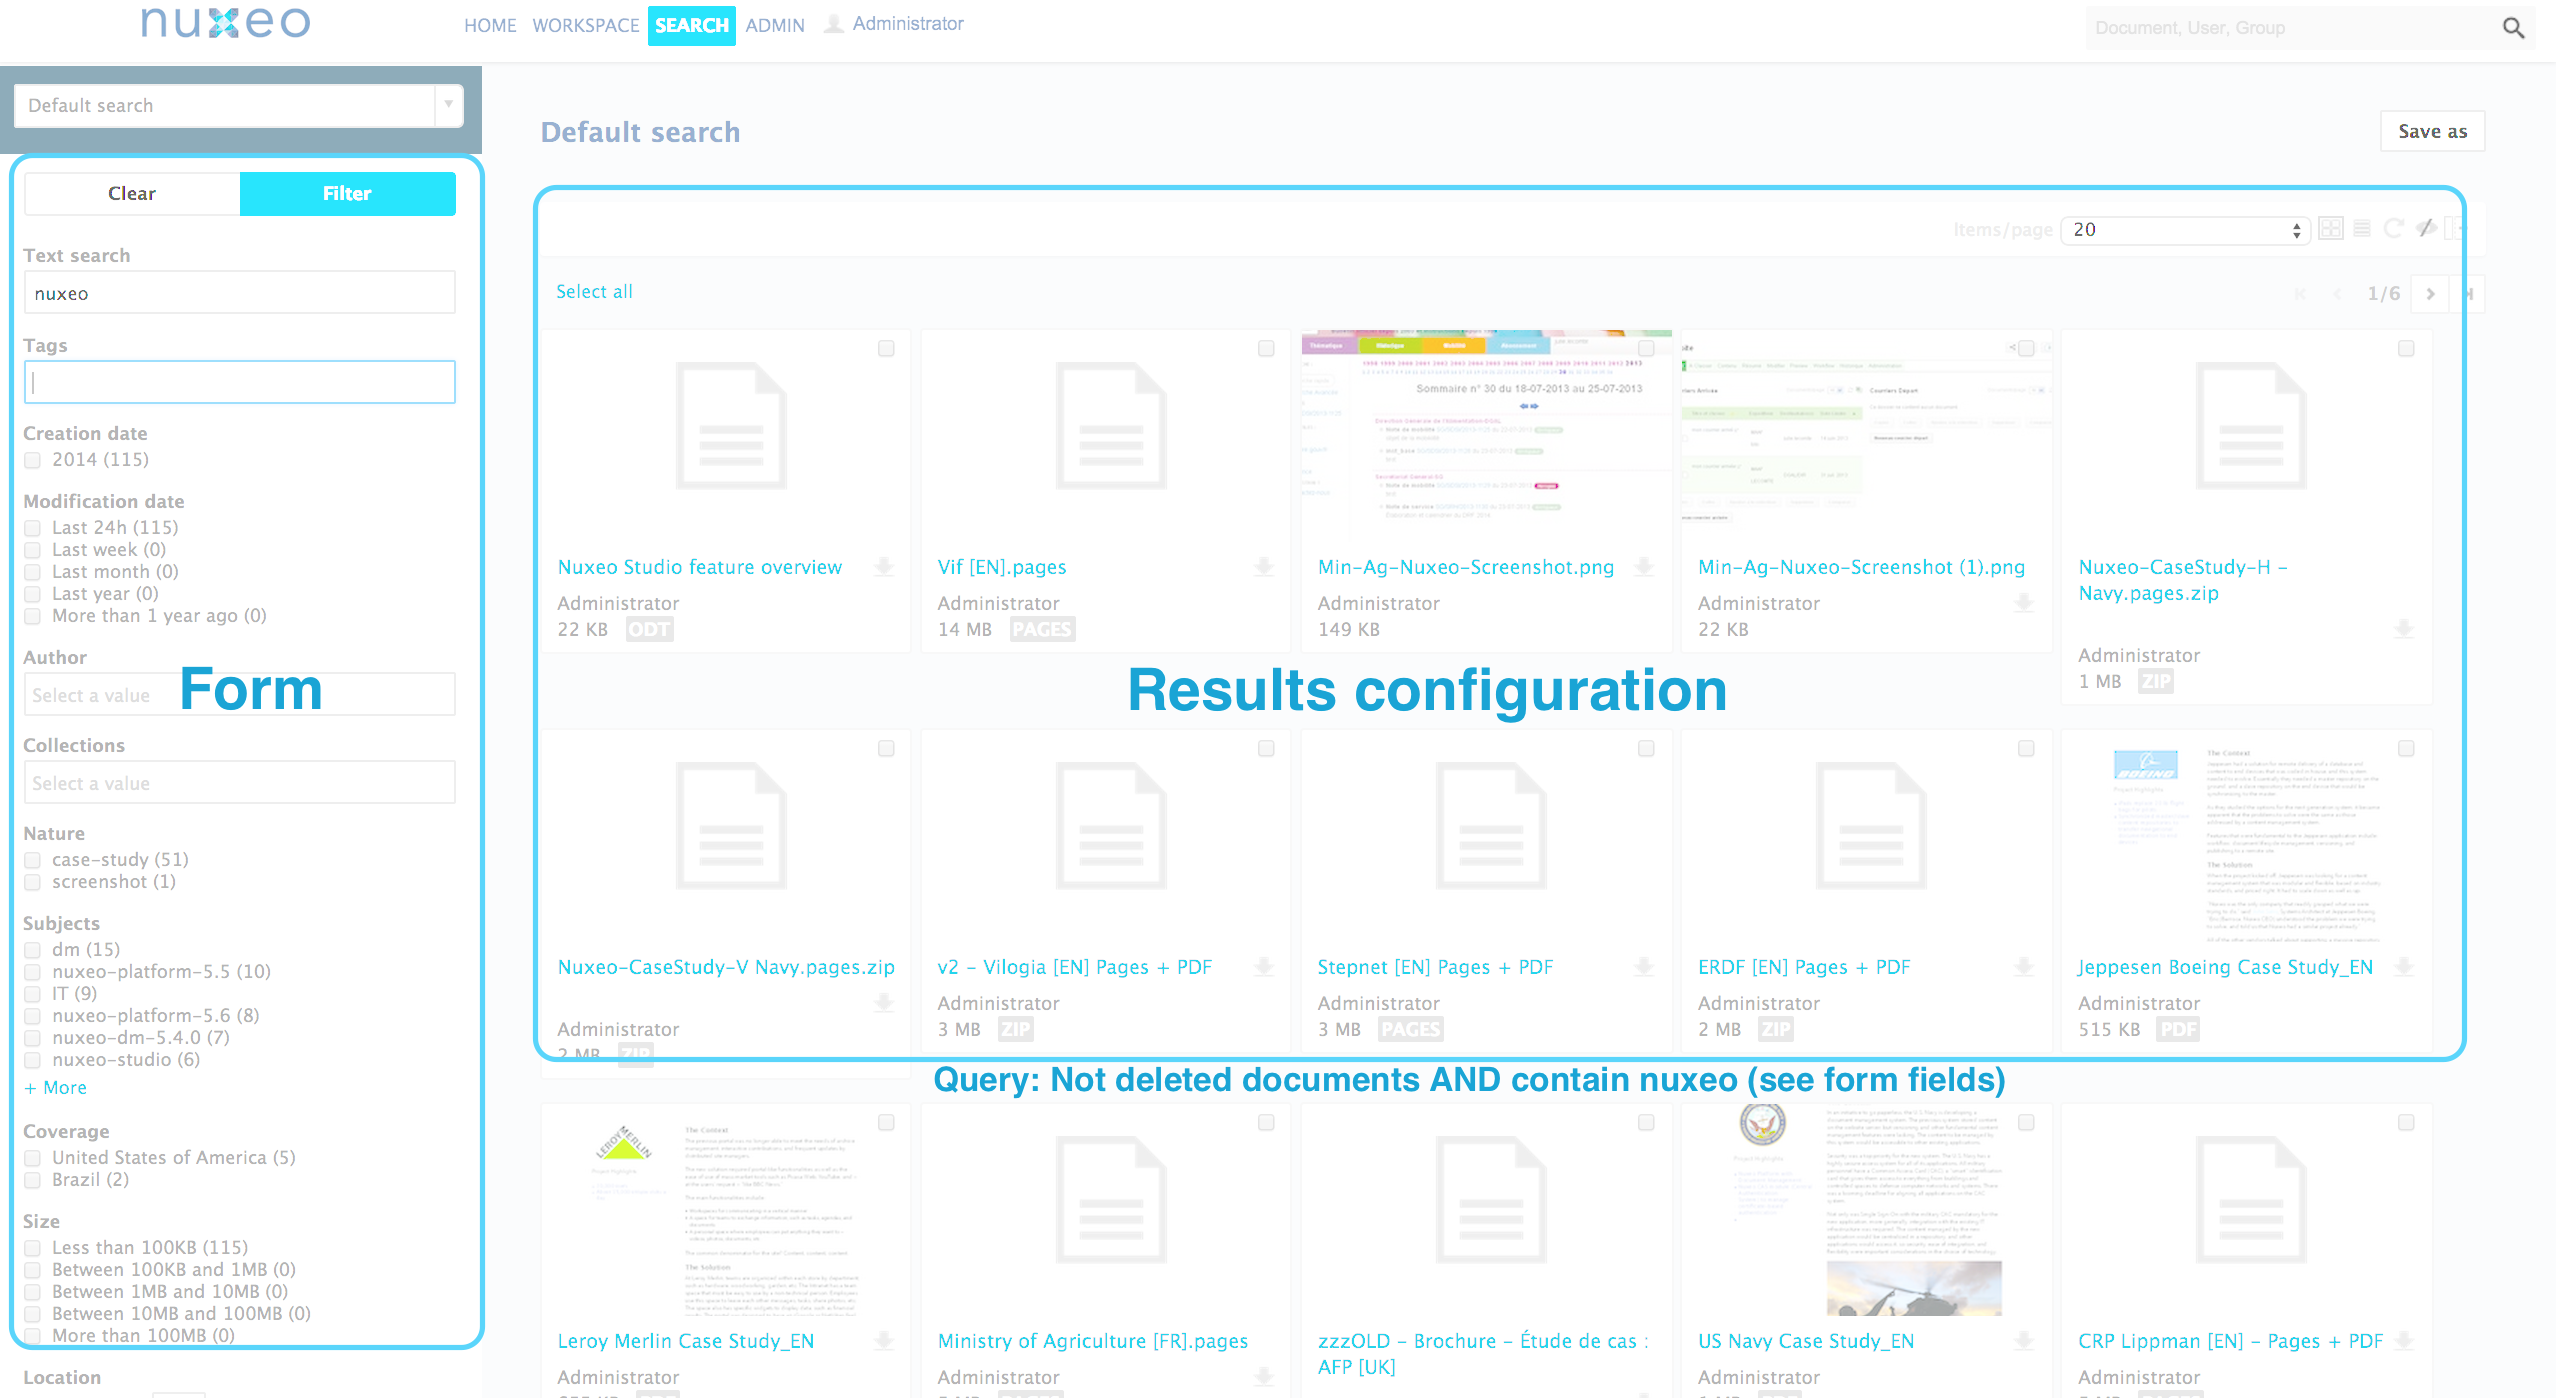Click the Clear button
2556x1398 pixels.
[132, 193]
